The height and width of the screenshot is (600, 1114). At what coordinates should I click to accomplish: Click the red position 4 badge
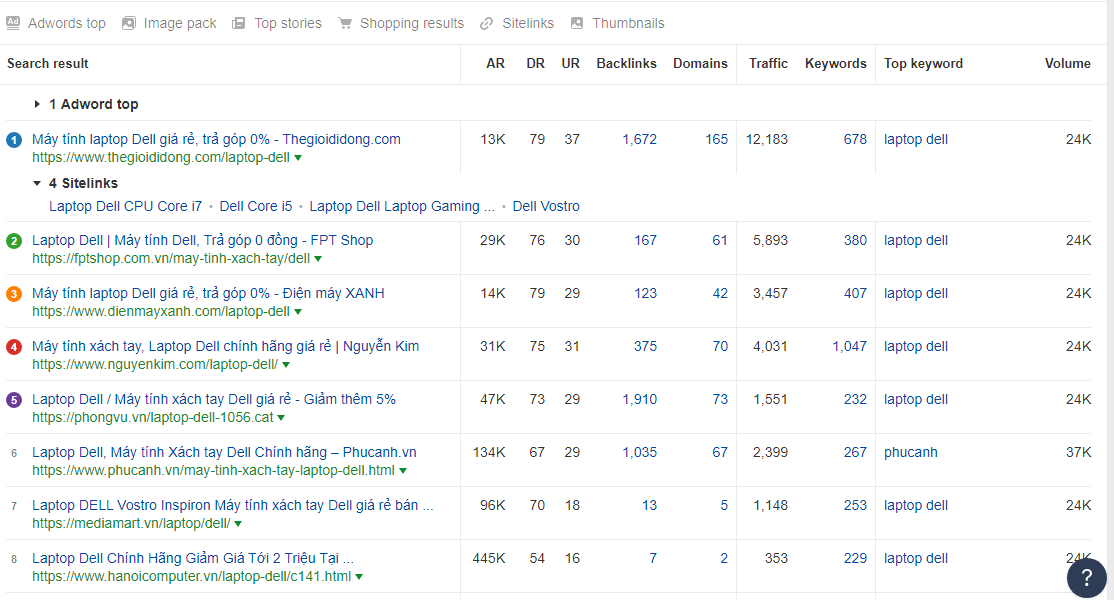pyautogui.click(x=13, y=347)
